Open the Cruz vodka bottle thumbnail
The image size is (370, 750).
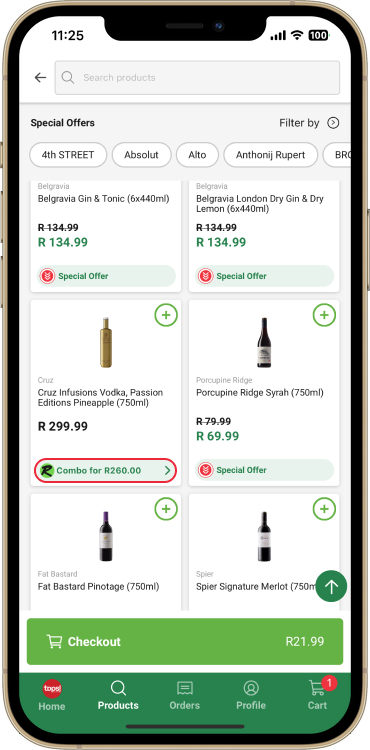point(106,342)
